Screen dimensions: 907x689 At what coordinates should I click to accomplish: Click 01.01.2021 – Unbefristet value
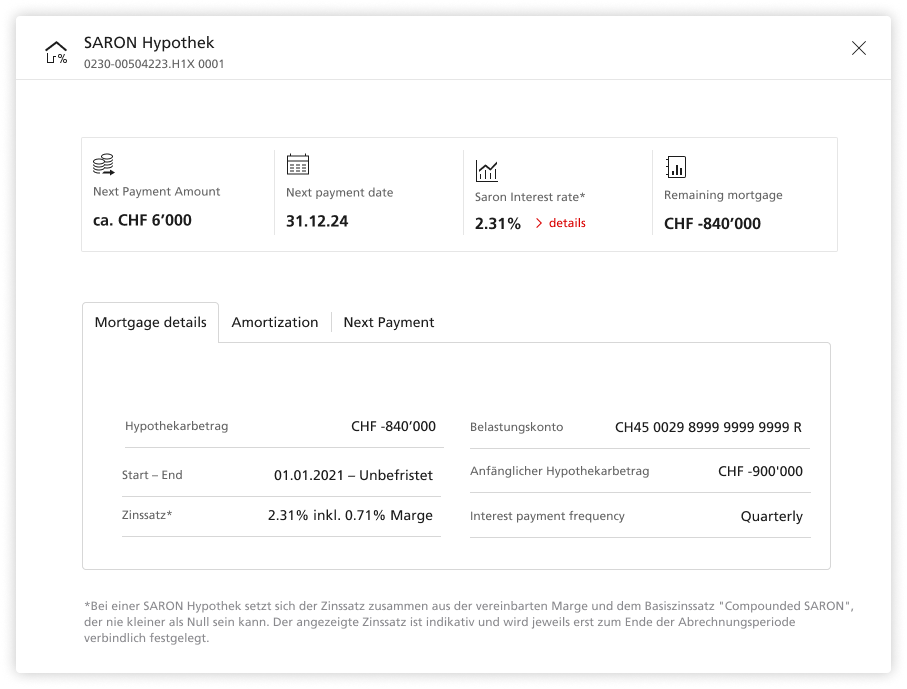click(x=353, y=475)
